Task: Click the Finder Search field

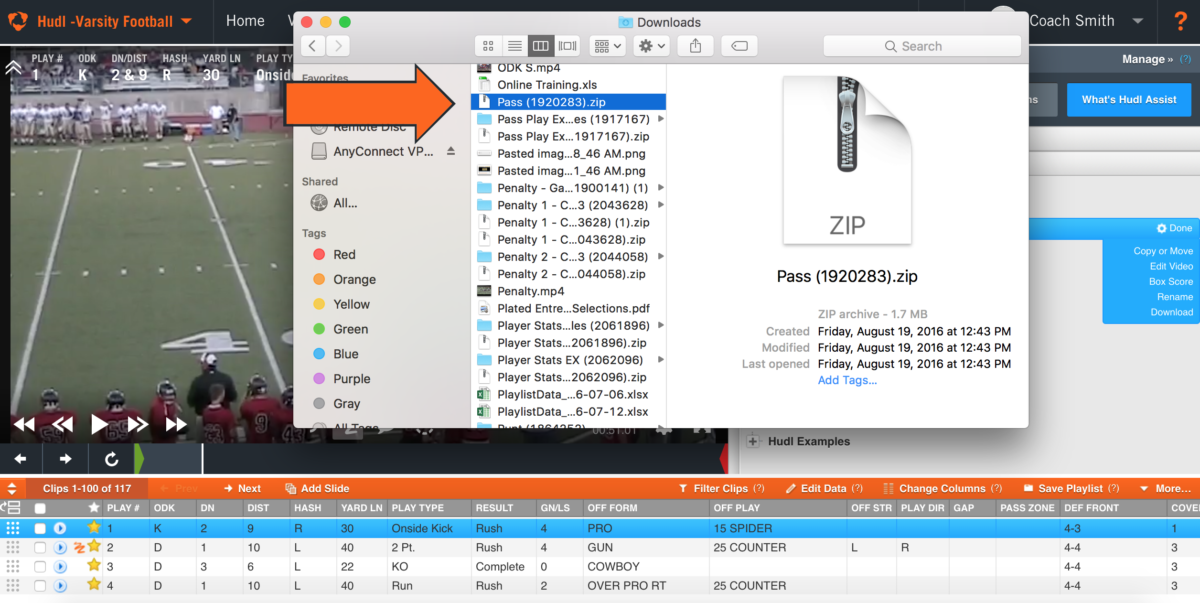Action: tap(920, 46)
